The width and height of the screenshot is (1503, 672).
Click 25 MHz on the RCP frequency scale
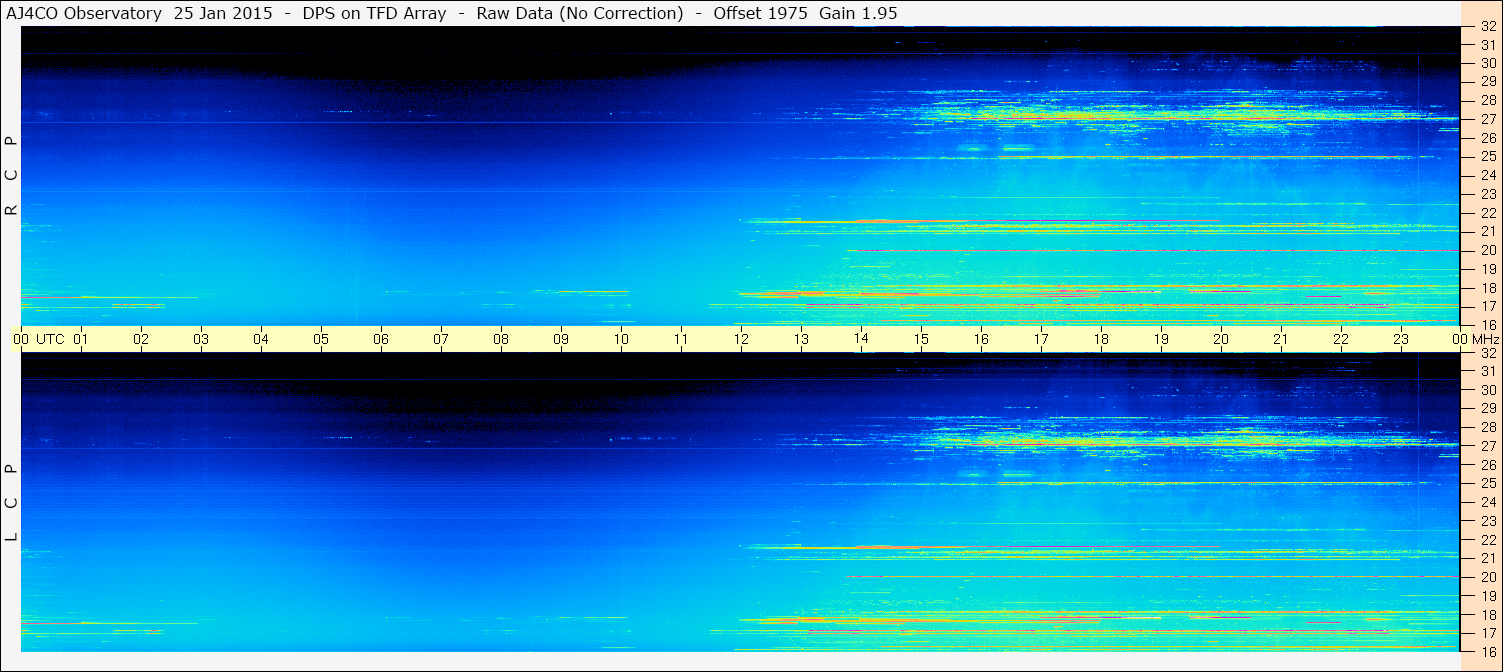1488,157
